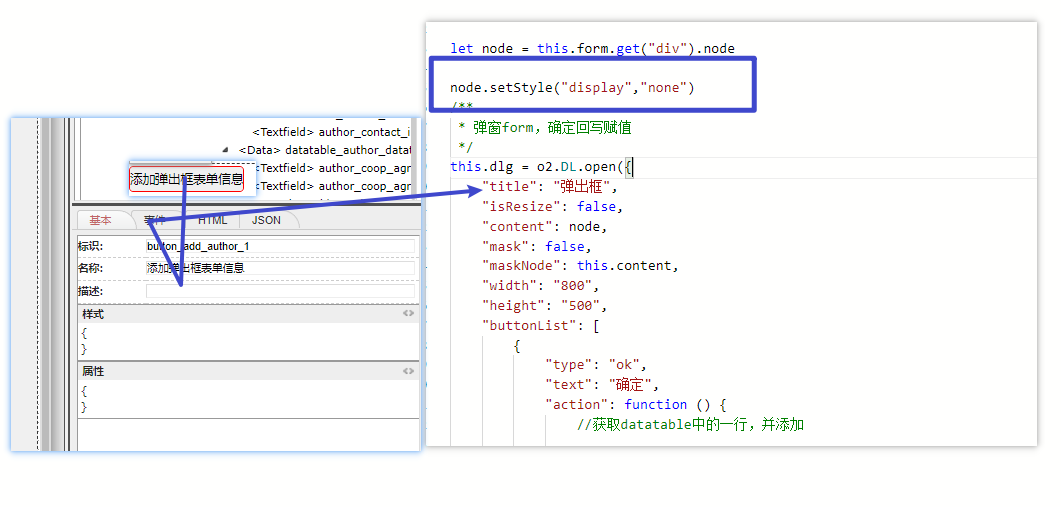Switch to the 基本 tab

point(101,220)
